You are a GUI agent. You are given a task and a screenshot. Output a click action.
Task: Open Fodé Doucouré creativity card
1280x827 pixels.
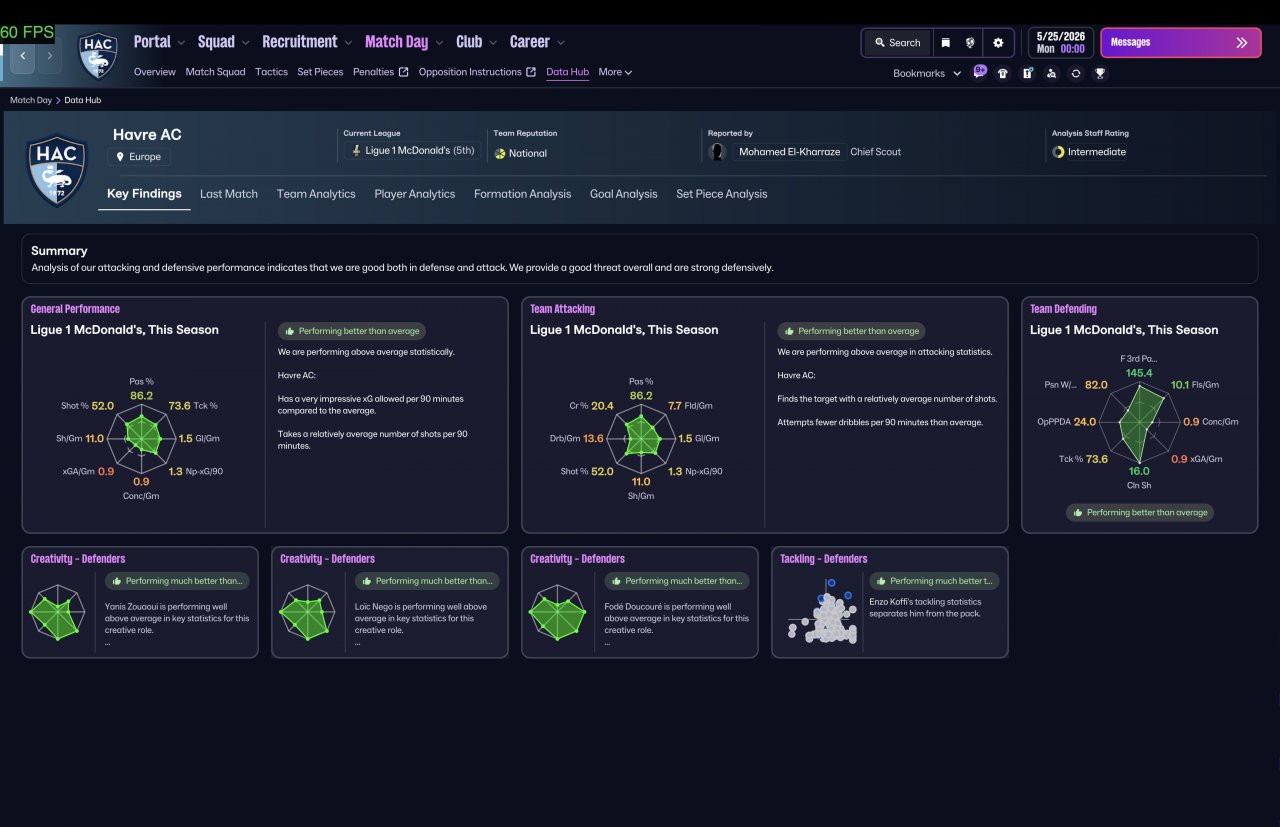[x=640, y=602]
